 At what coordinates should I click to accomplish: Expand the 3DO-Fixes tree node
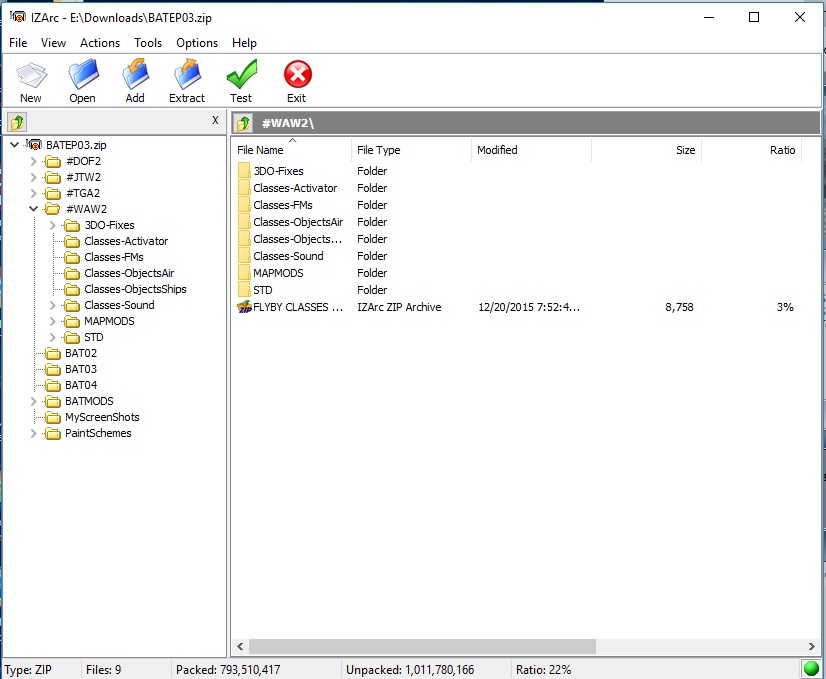tap(53, 225)
